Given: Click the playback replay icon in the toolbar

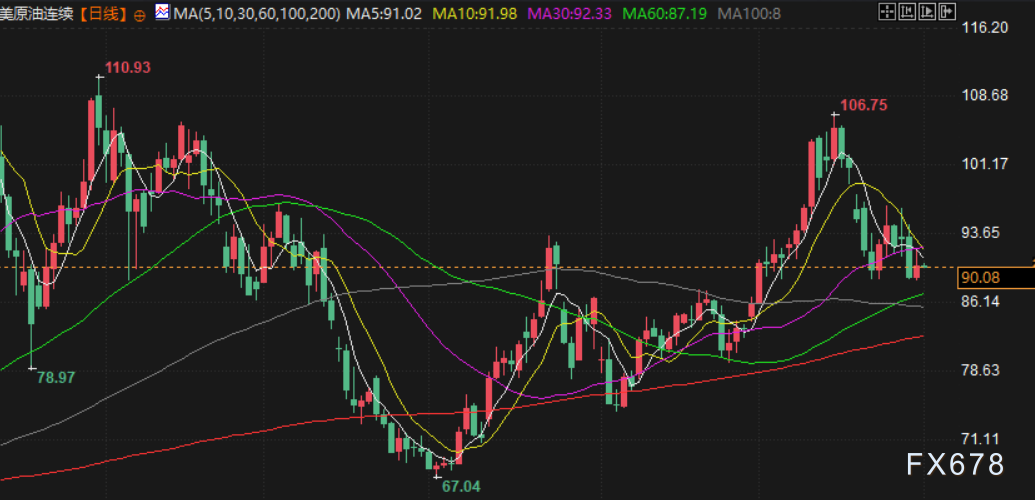Looking at the screenshot, I should click(927, 11).
